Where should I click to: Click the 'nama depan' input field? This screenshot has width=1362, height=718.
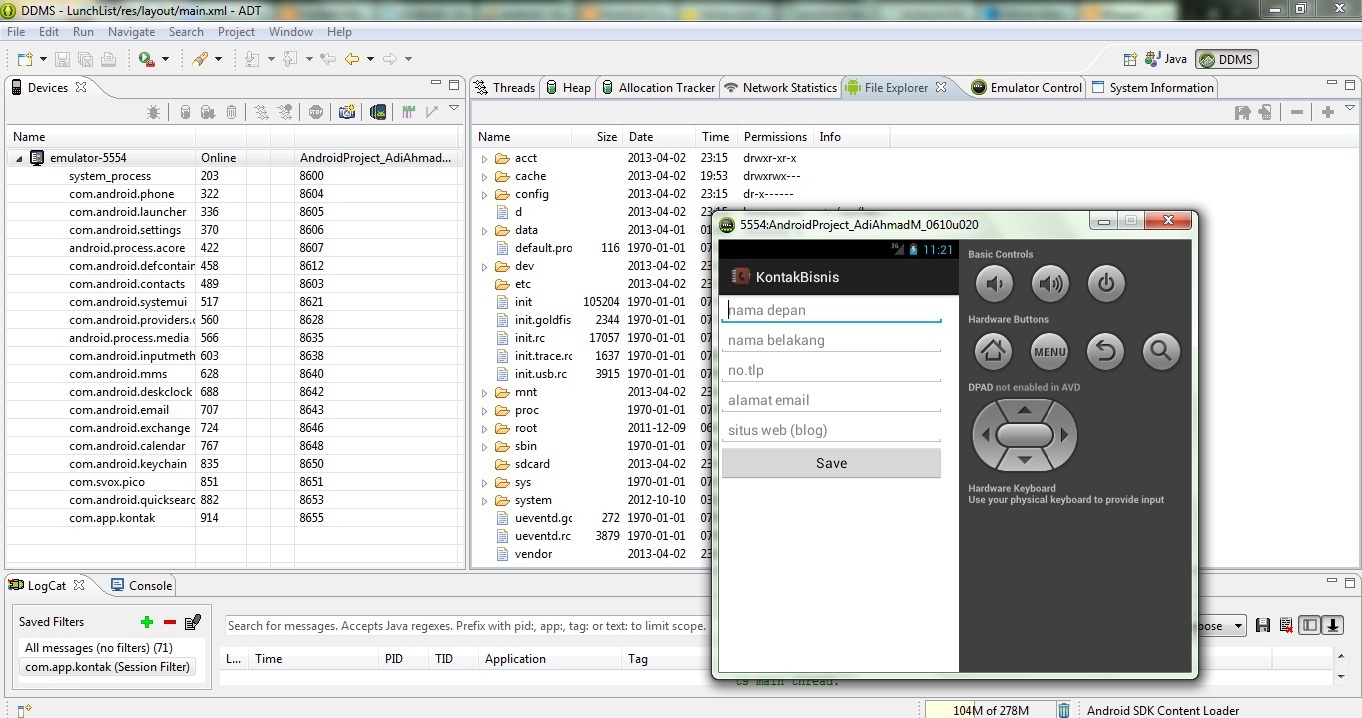click(831, 310)
